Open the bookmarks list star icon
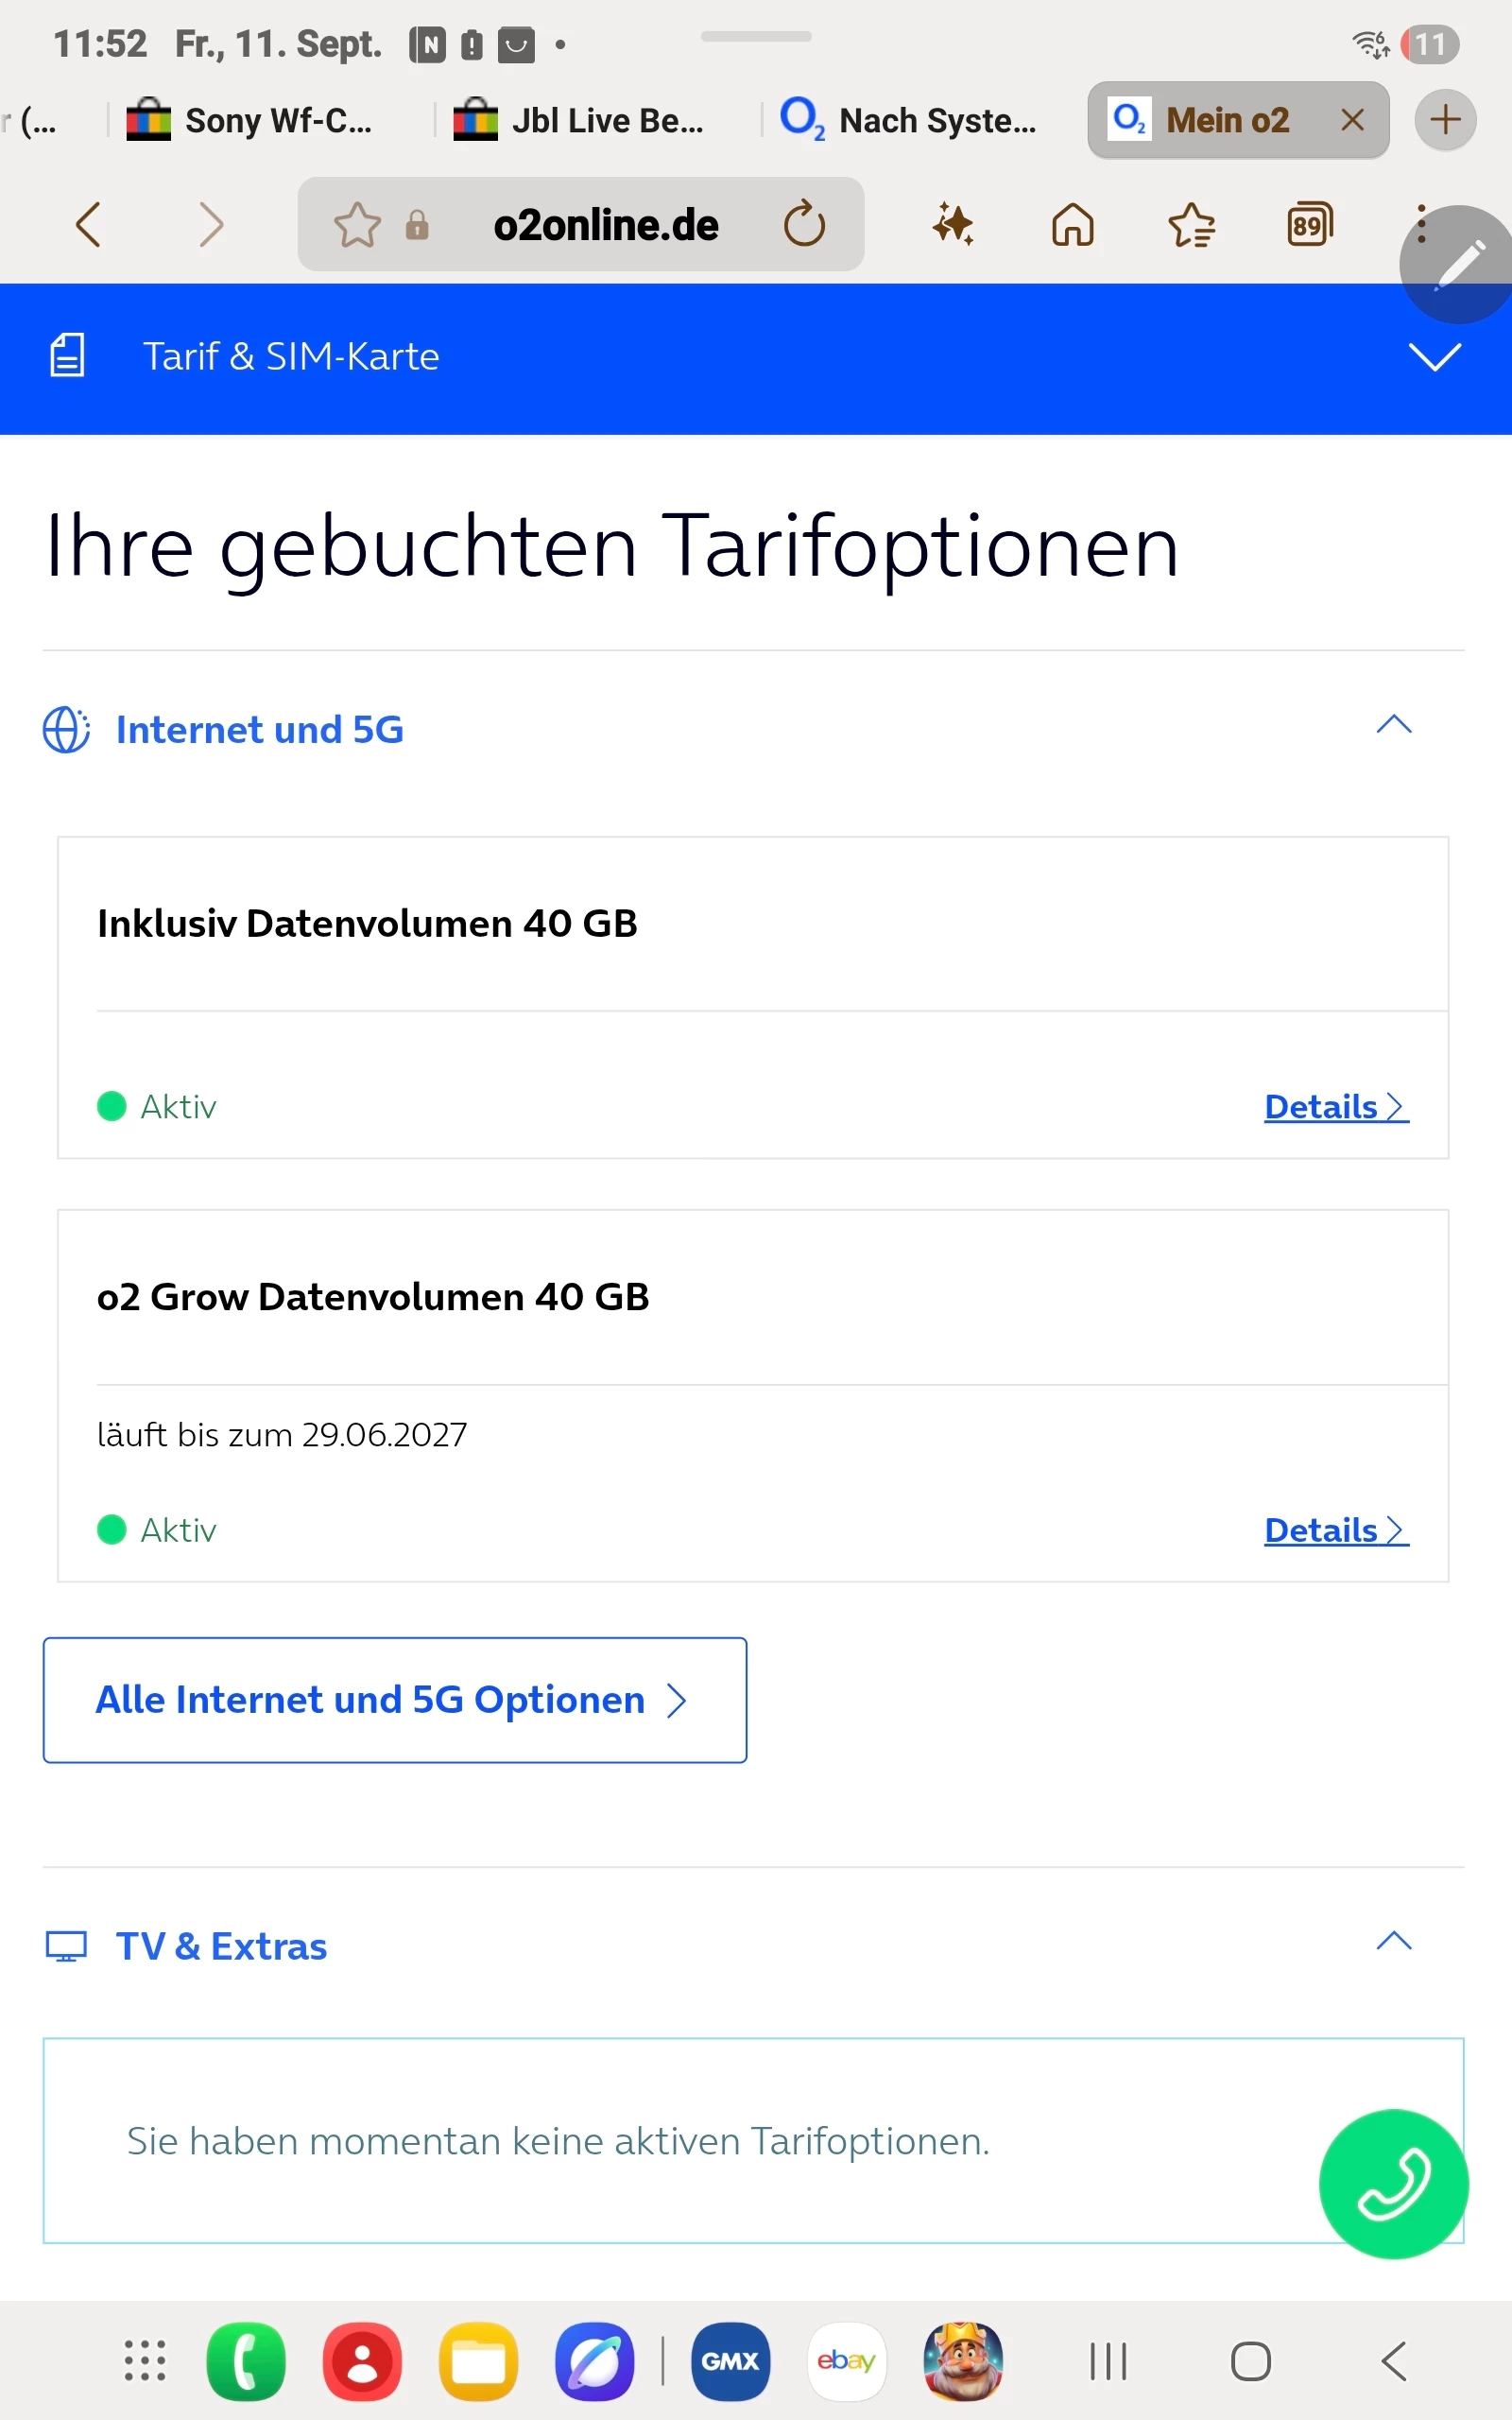This screenshot has width=1512, height=2420. tap(1191, 224)
